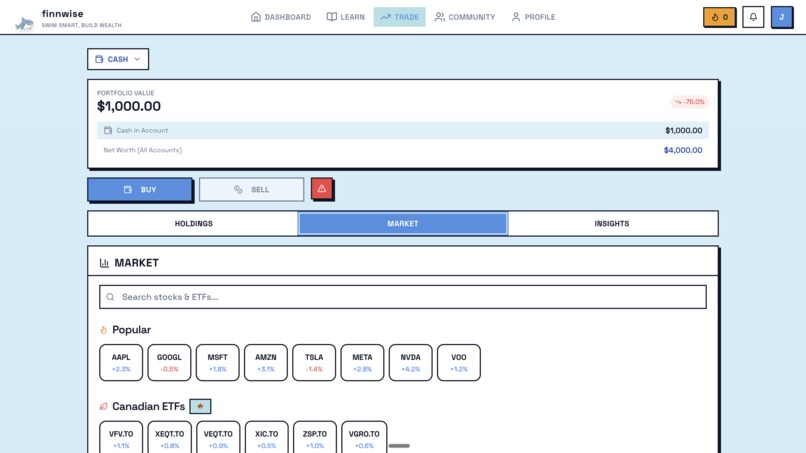
Task: Open notifications bell
Action: pos(753,17)
